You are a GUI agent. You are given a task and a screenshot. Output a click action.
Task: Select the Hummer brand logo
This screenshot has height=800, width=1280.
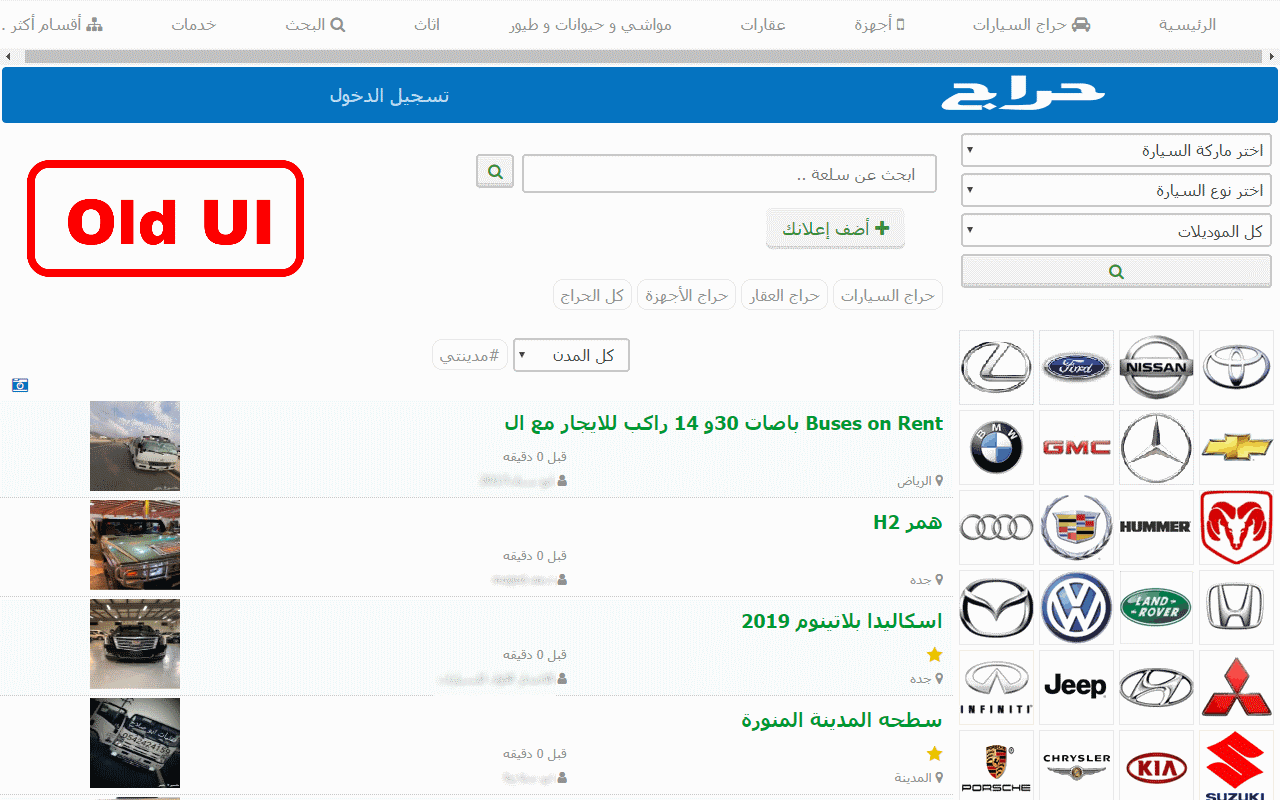(1156, 527)
